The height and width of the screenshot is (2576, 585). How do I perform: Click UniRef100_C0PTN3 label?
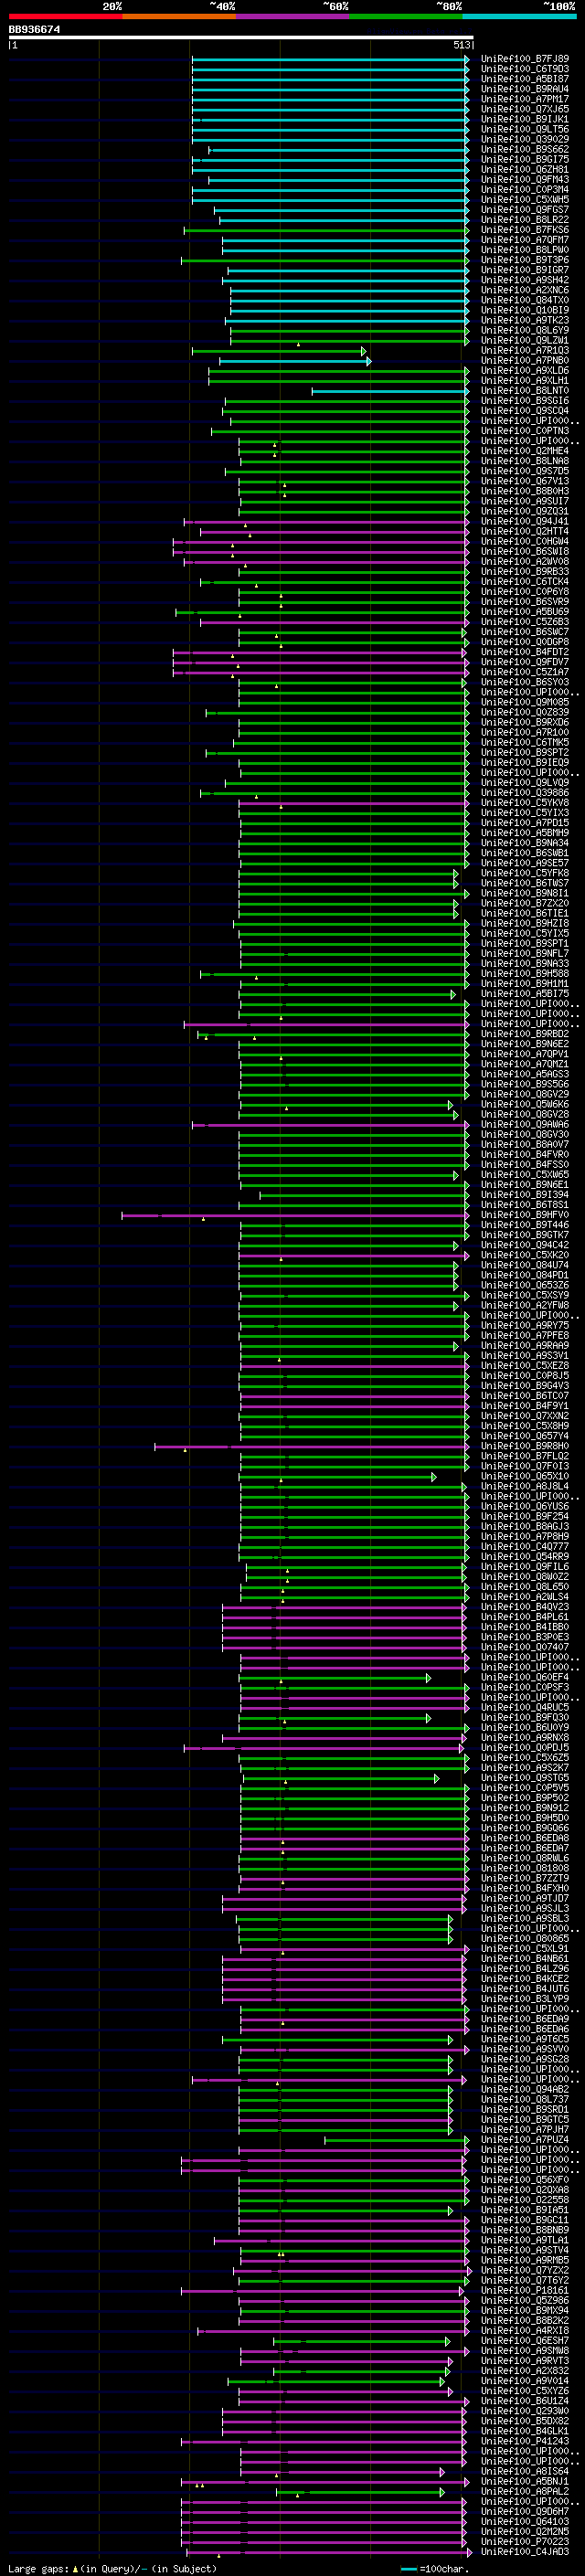tap(525, 431)
